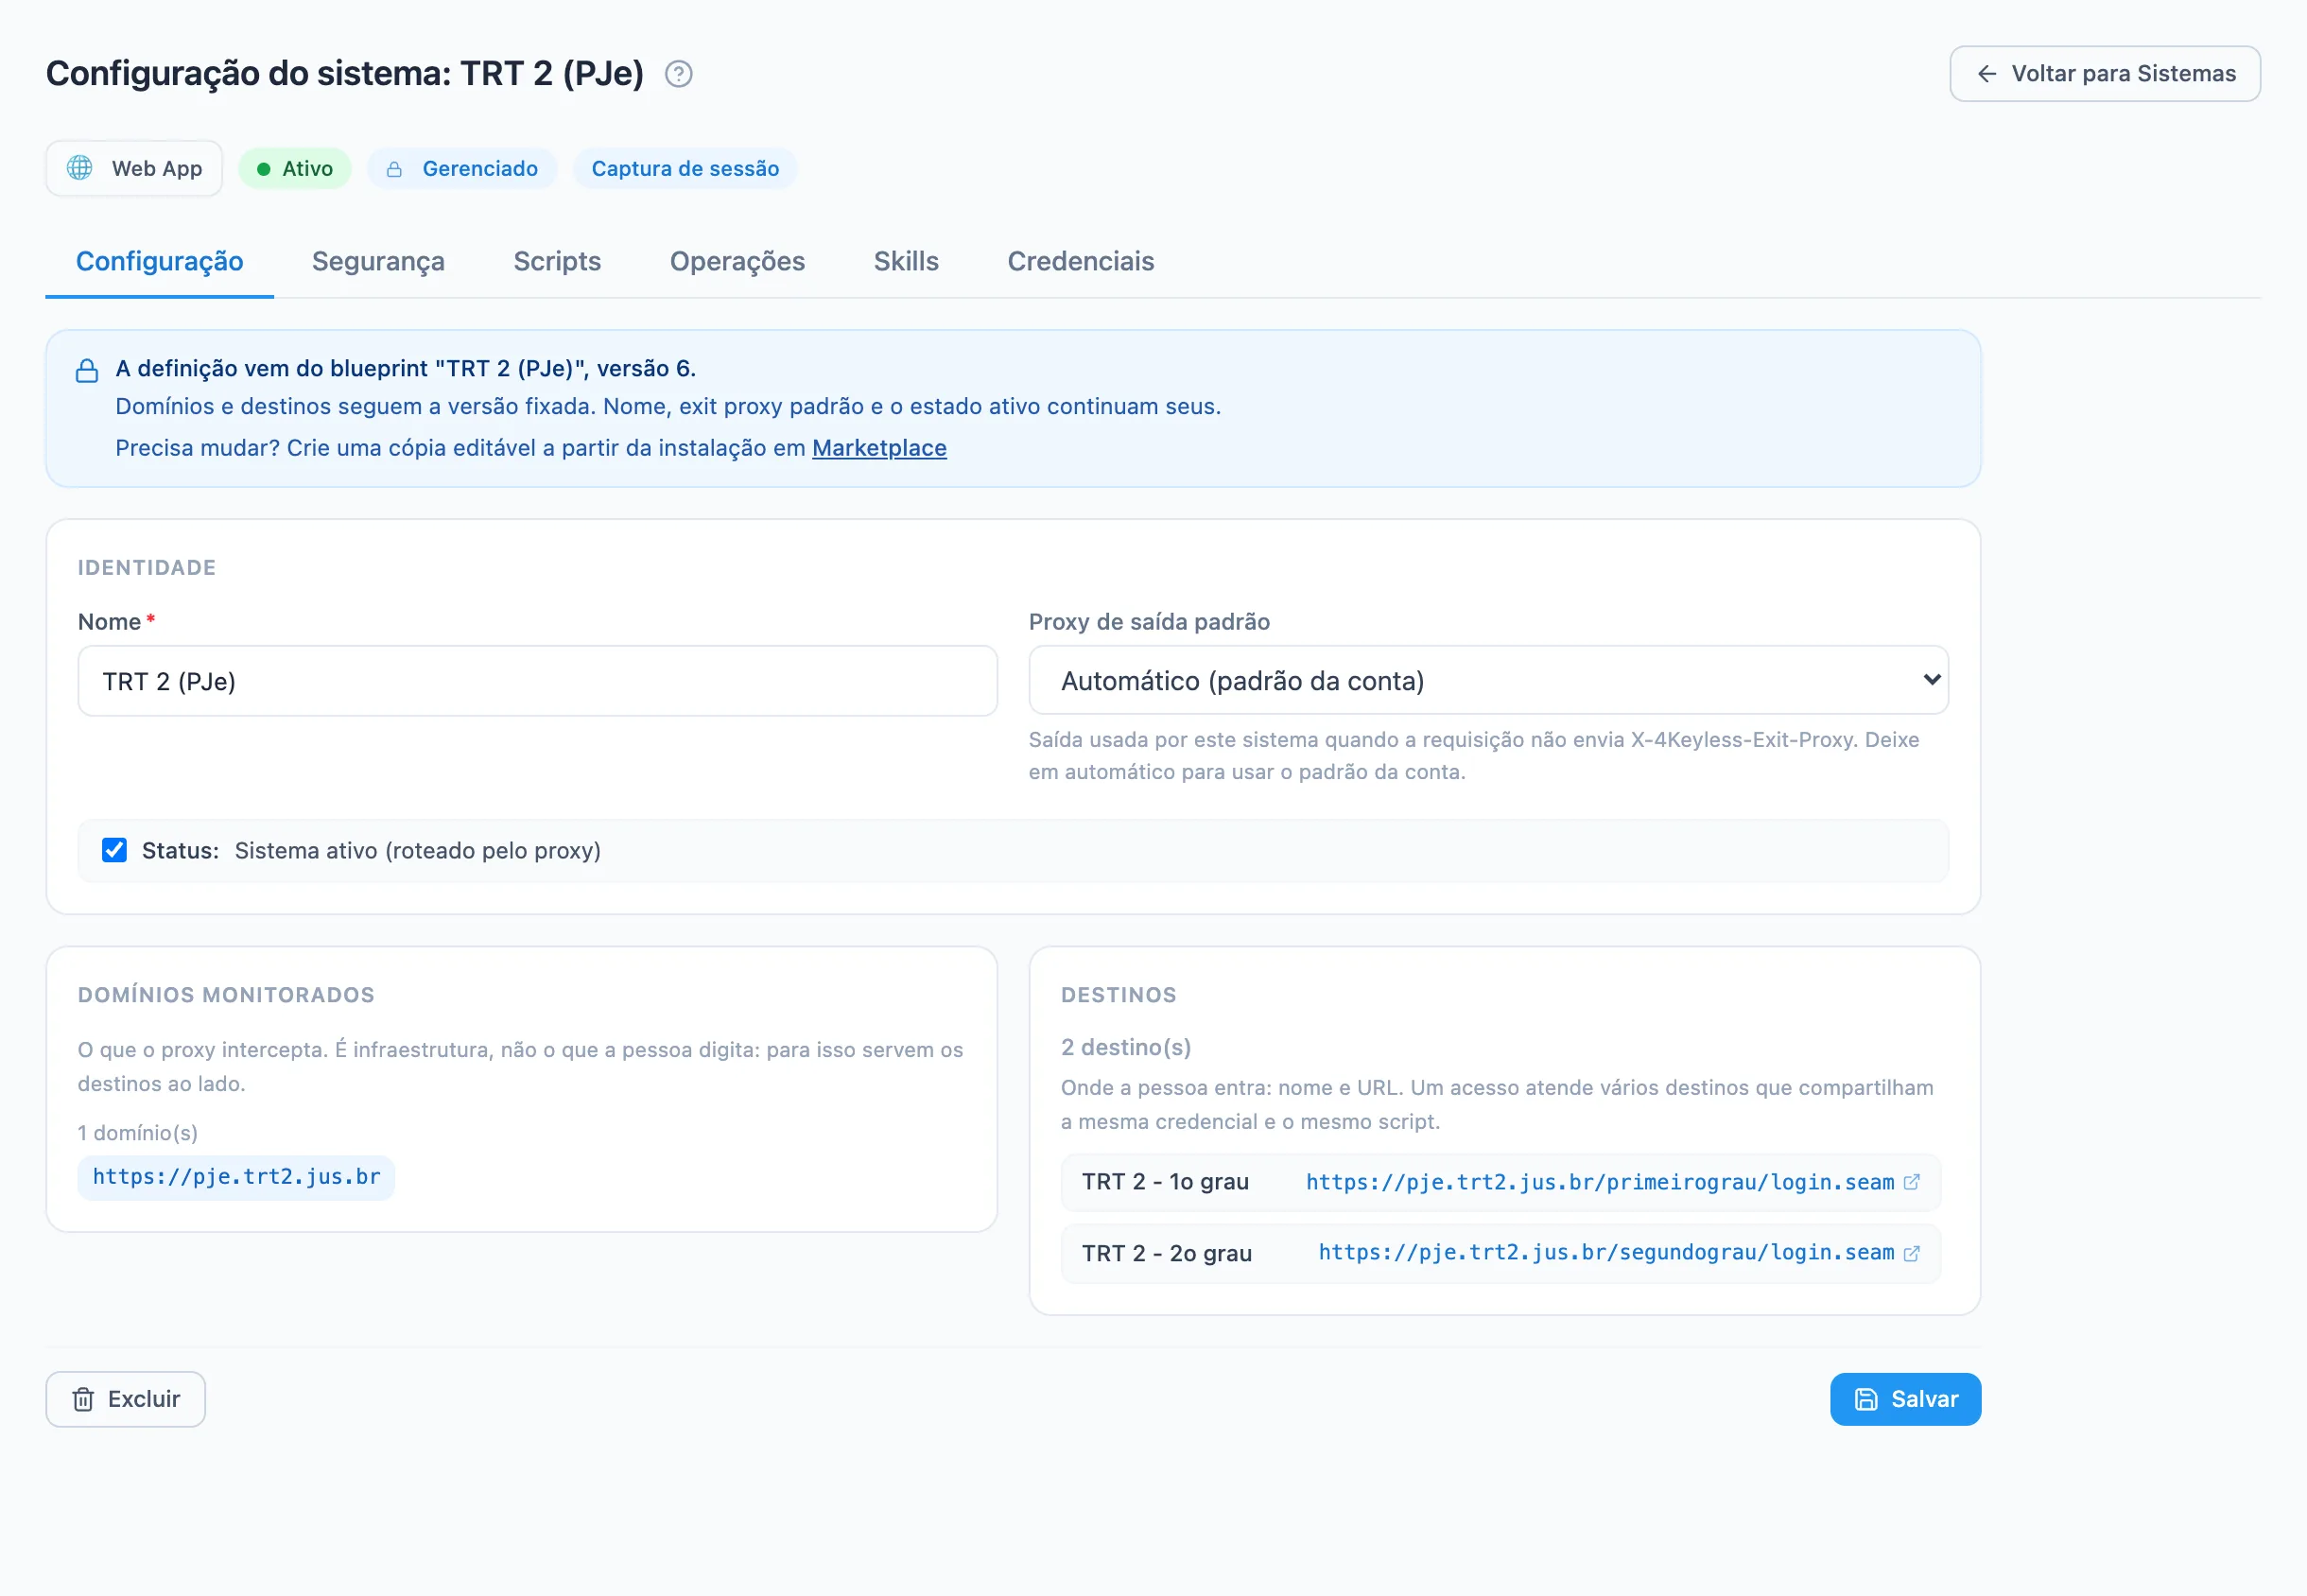
Task: Open external link icon for primeirograu URL
Action: coord(1911,1182)
